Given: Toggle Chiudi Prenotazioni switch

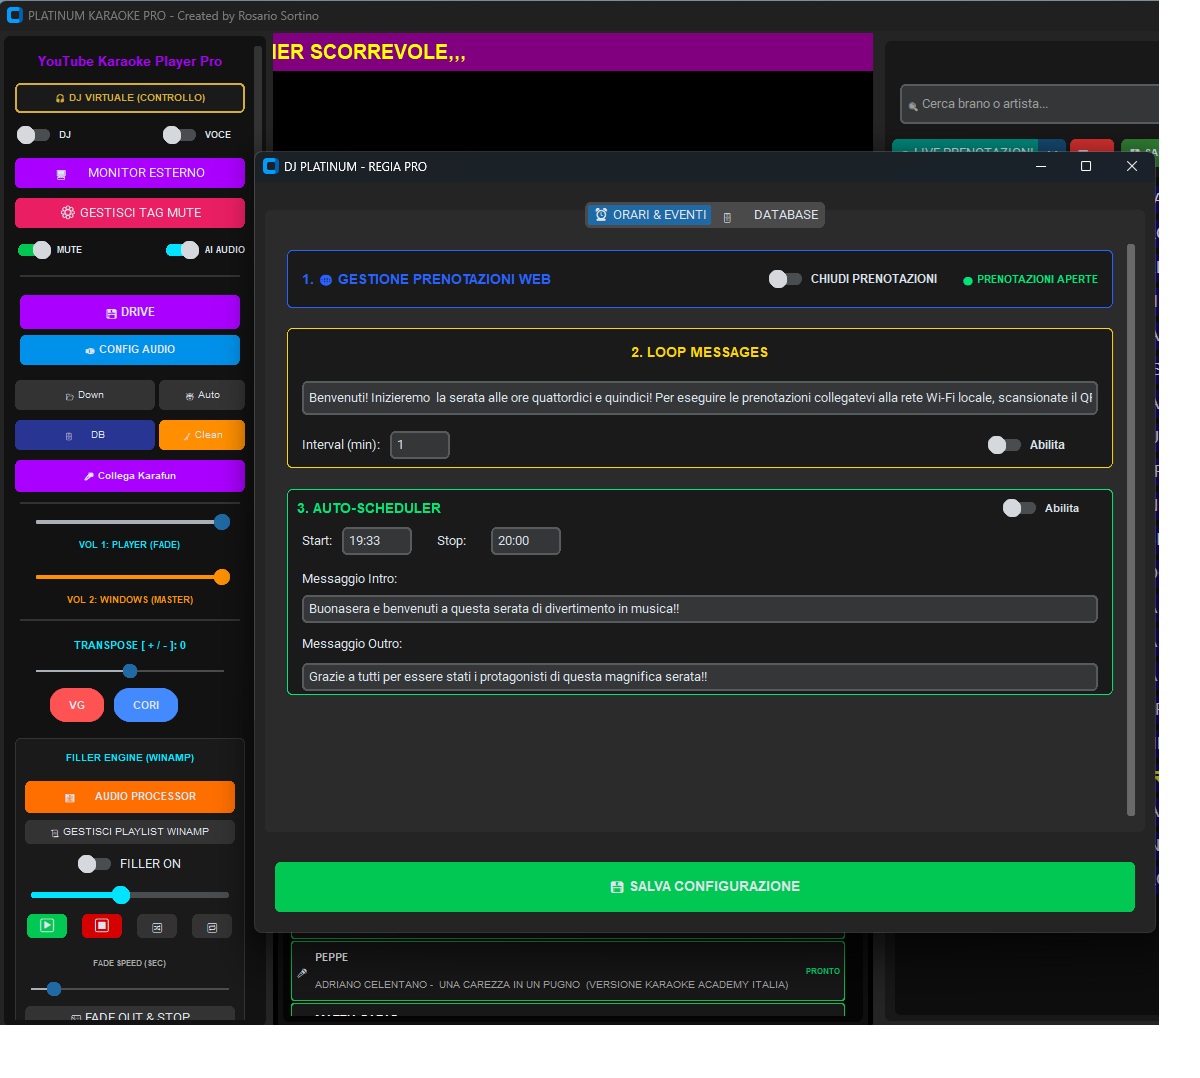Looking at the screenshot, I should pos(784,281).
